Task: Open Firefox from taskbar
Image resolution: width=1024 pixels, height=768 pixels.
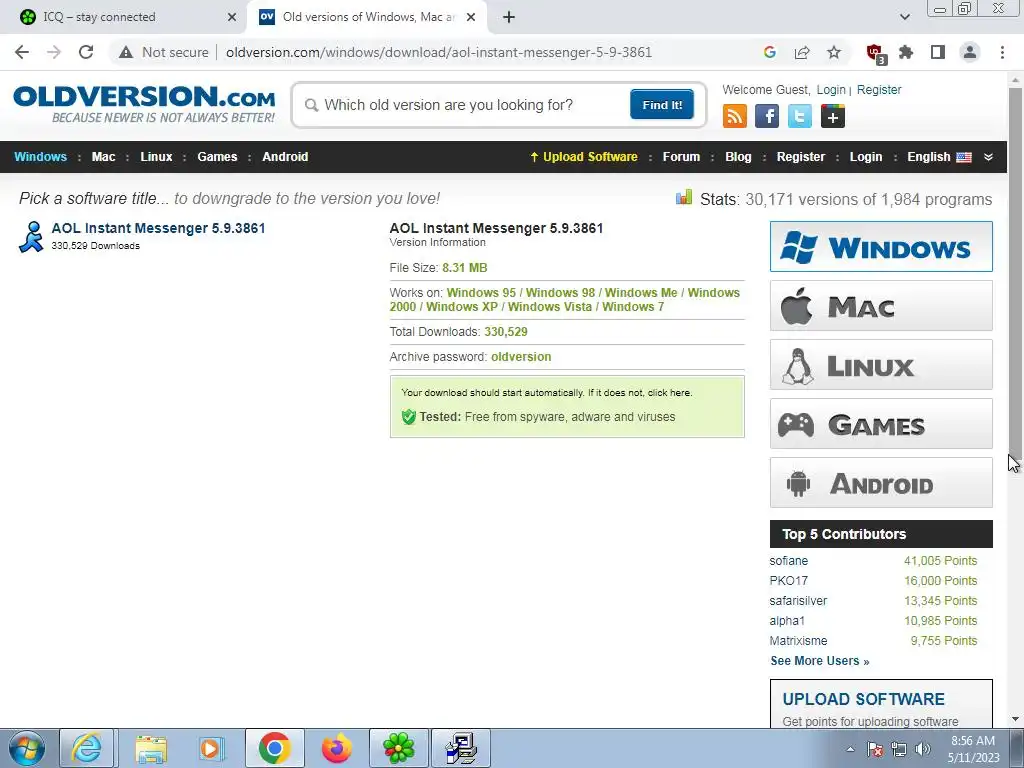Action: pyautogui.click(x=336, y=748)
